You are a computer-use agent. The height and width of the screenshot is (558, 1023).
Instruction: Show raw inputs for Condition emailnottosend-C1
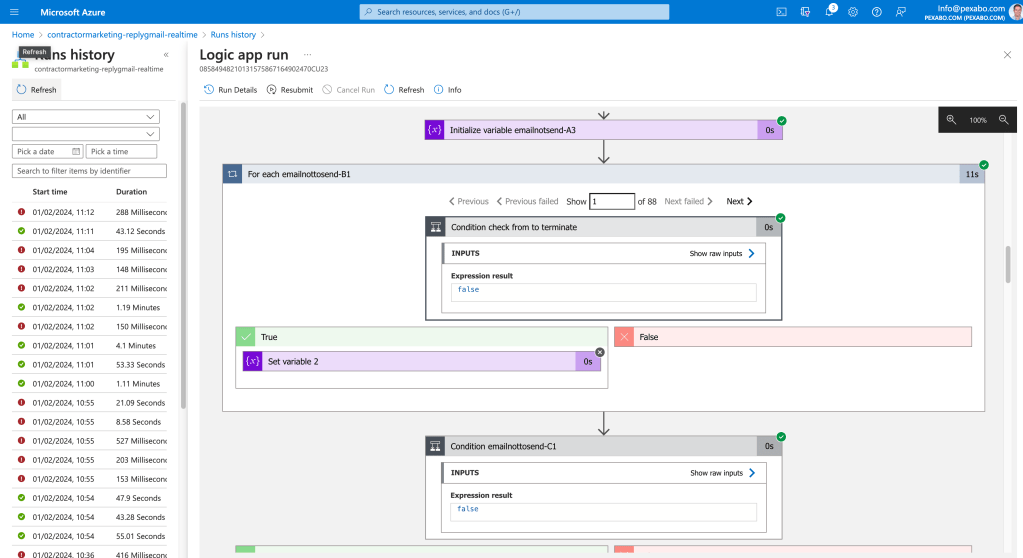tap(722, 473)
